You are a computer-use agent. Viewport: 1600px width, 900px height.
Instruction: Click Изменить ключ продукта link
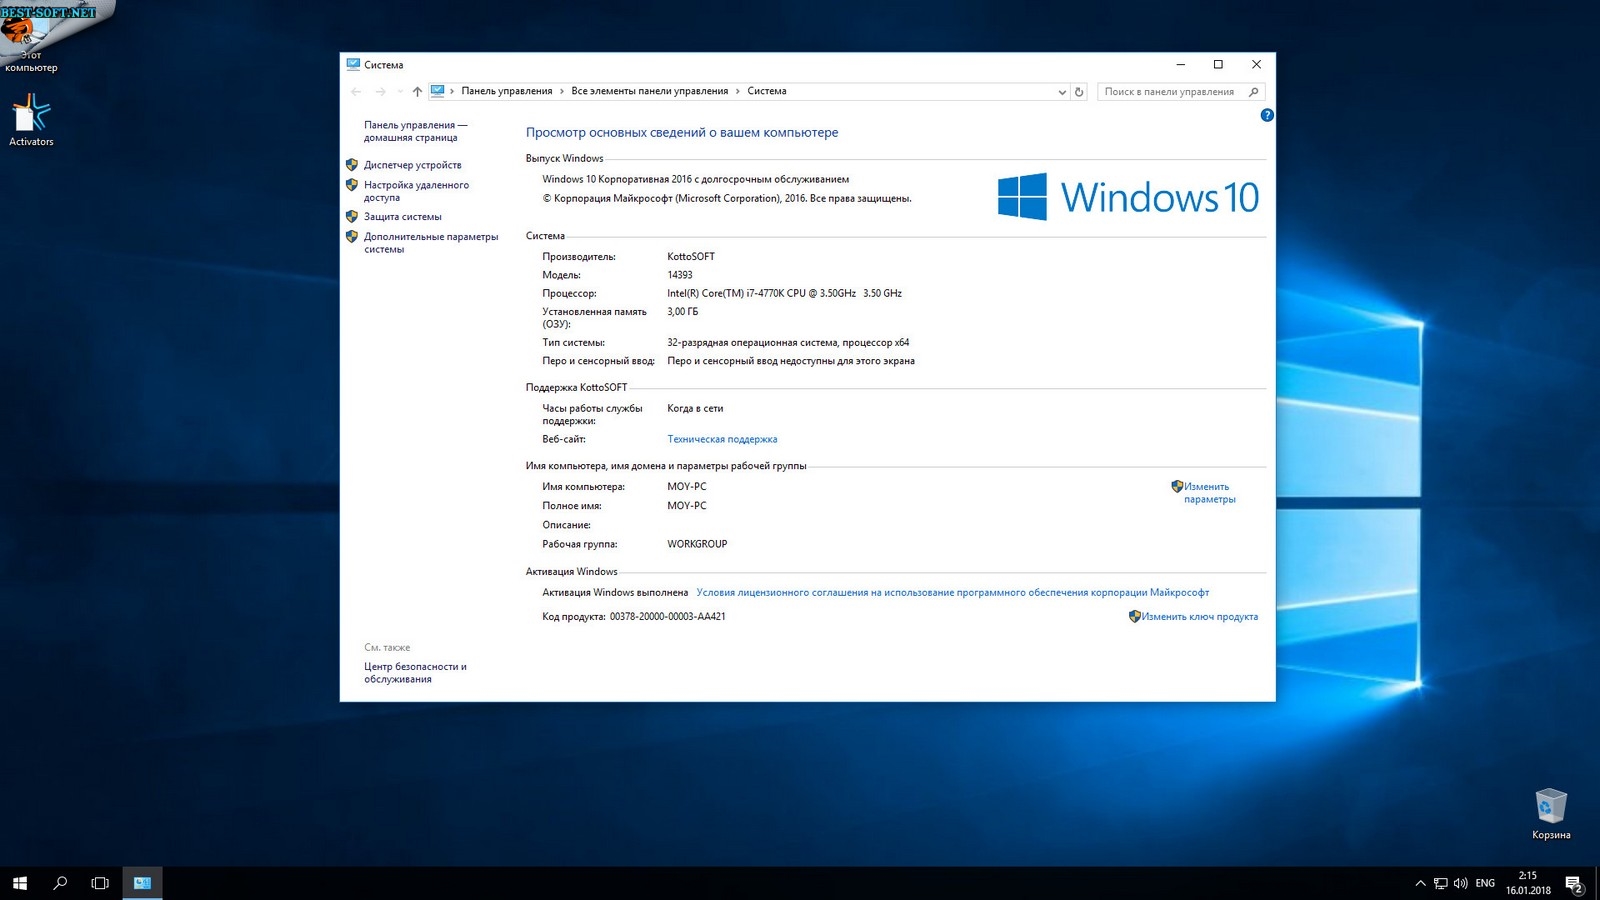click(x=1200, y=617)
